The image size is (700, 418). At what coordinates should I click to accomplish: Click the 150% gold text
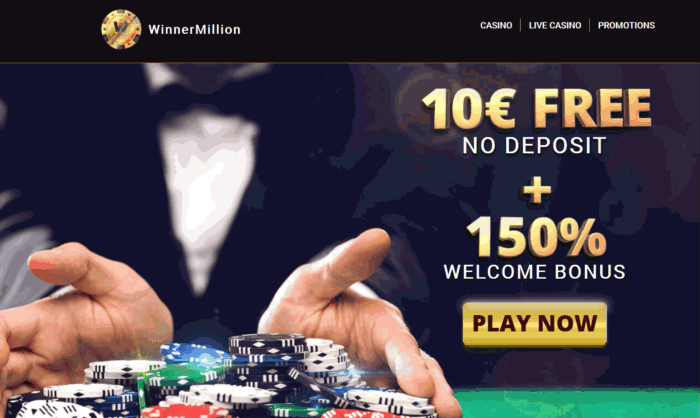pos(536,238)
